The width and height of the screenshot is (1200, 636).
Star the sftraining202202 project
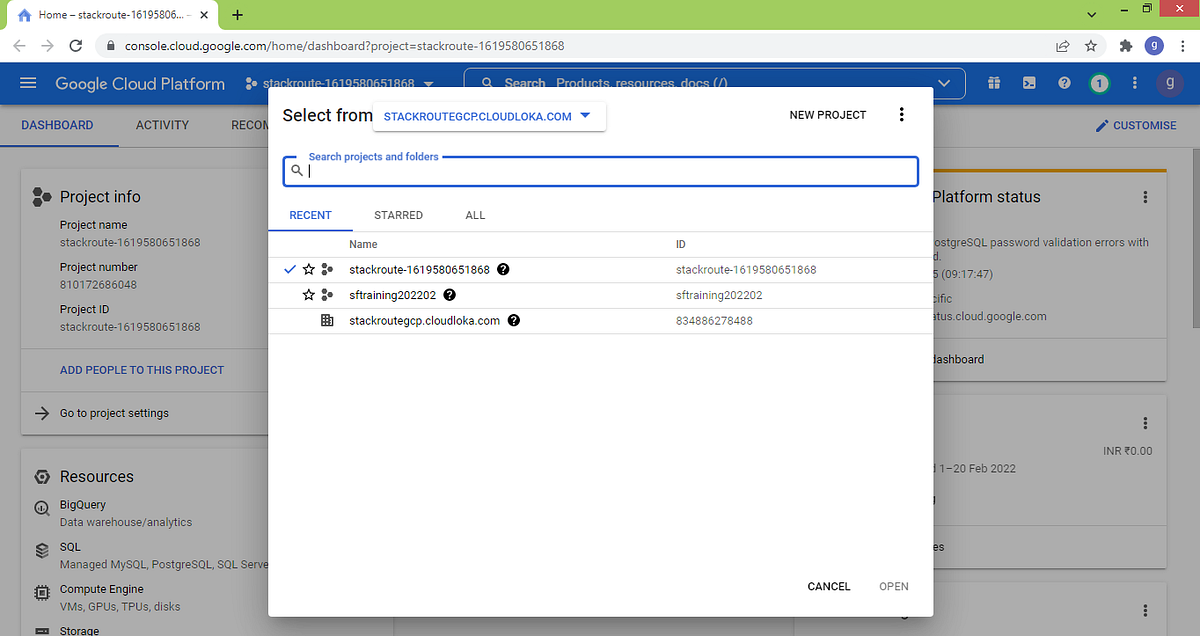pyautogui.click(x=309, y=294)
